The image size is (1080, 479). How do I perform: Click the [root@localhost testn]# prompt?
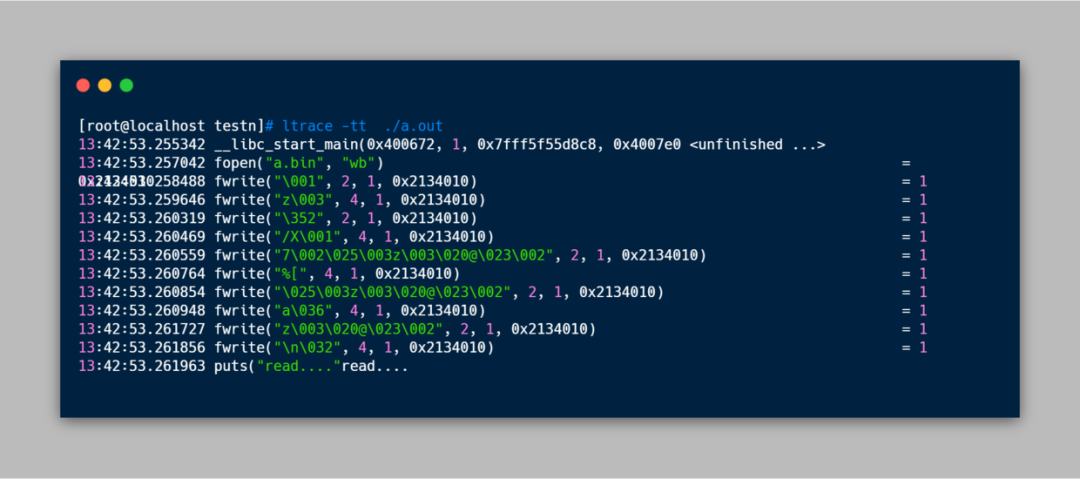[176, 126]
